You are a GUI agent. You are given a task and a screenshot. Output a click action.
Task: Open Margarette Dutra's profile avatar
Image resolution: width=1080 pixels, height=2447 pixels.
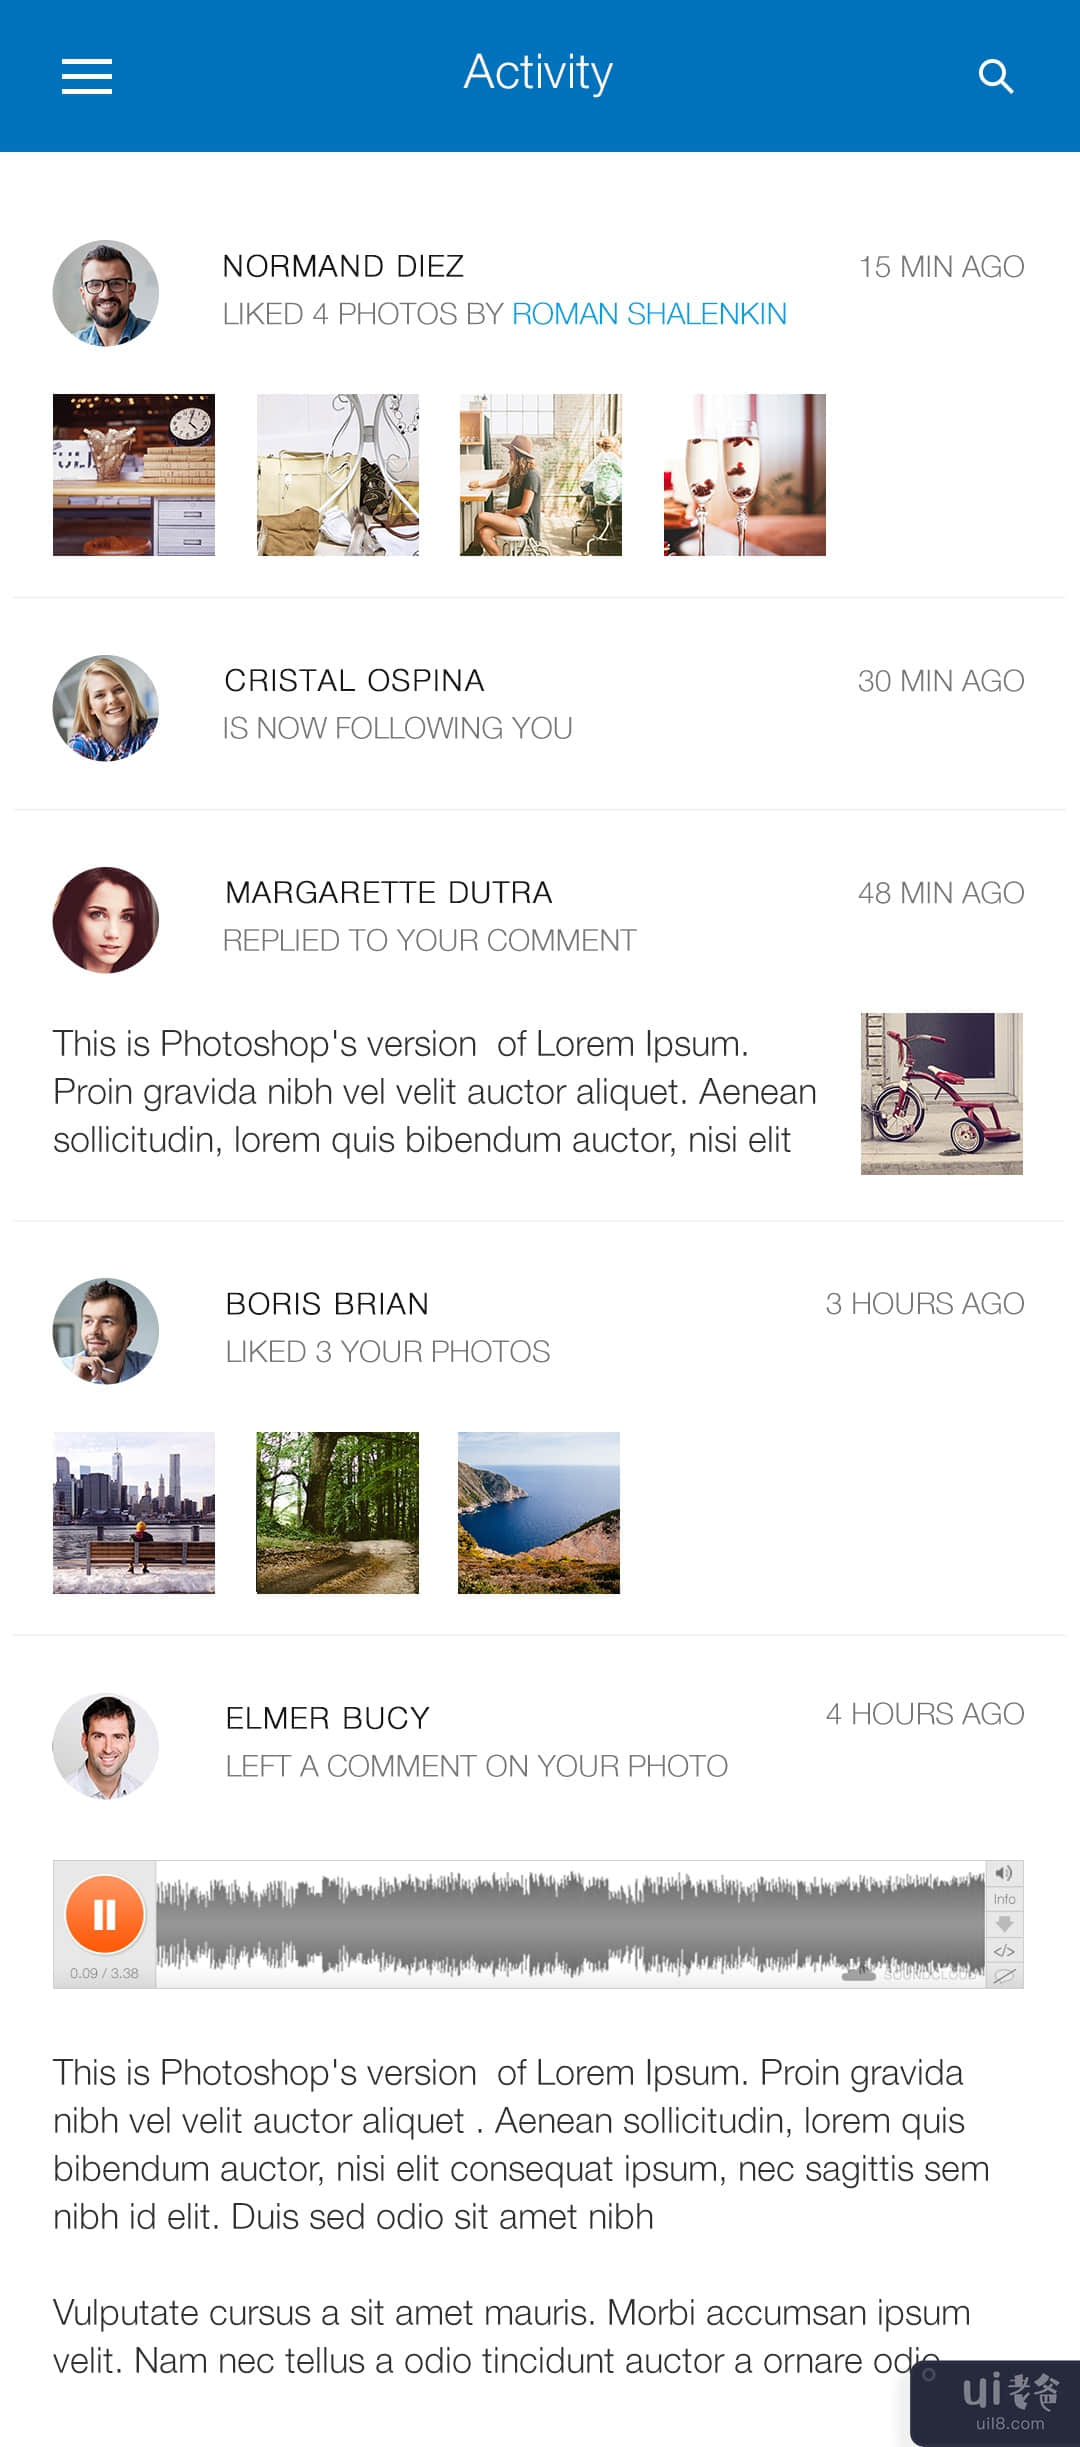click(106, 920)
